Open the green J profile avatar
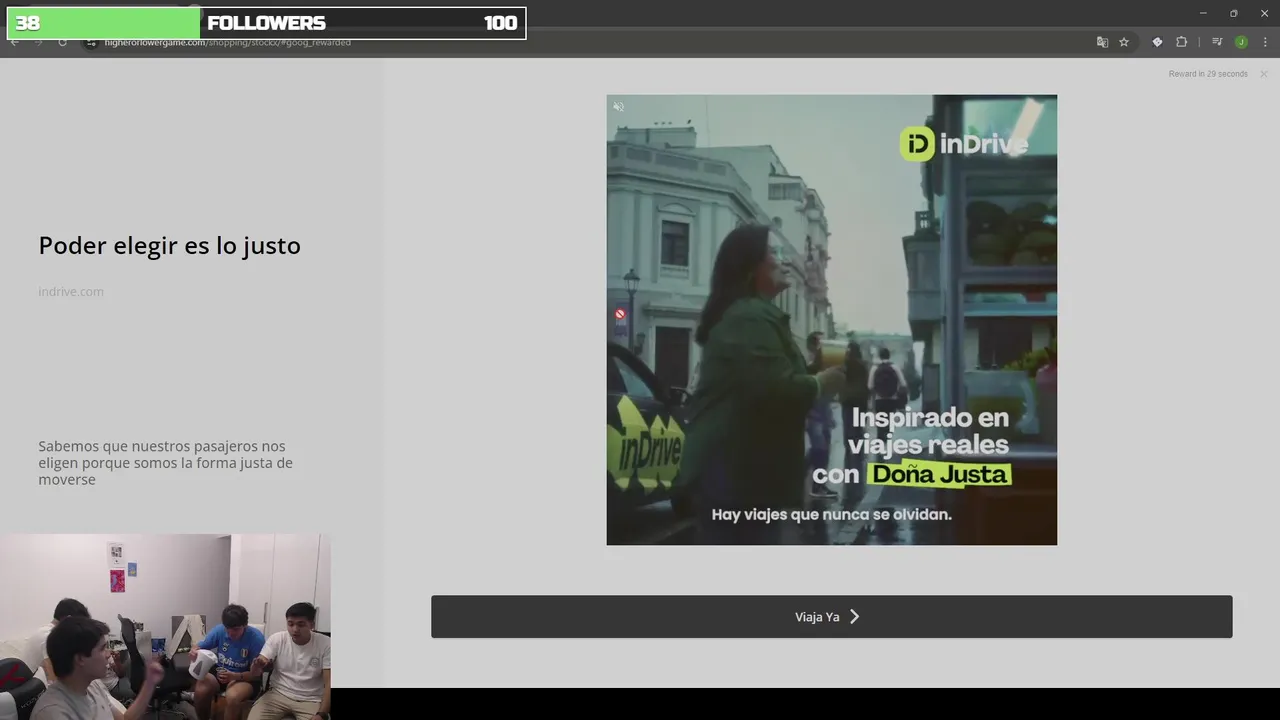The width and height of the screenshot is (1280, 720). [1241, 42]
